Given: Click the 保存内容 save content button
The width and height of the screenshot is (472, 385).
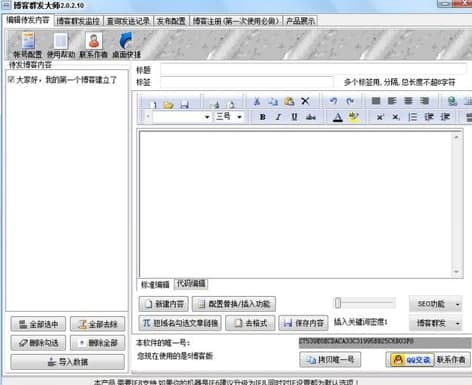Looking at the screenshot, I should click(x=303, y=323).
